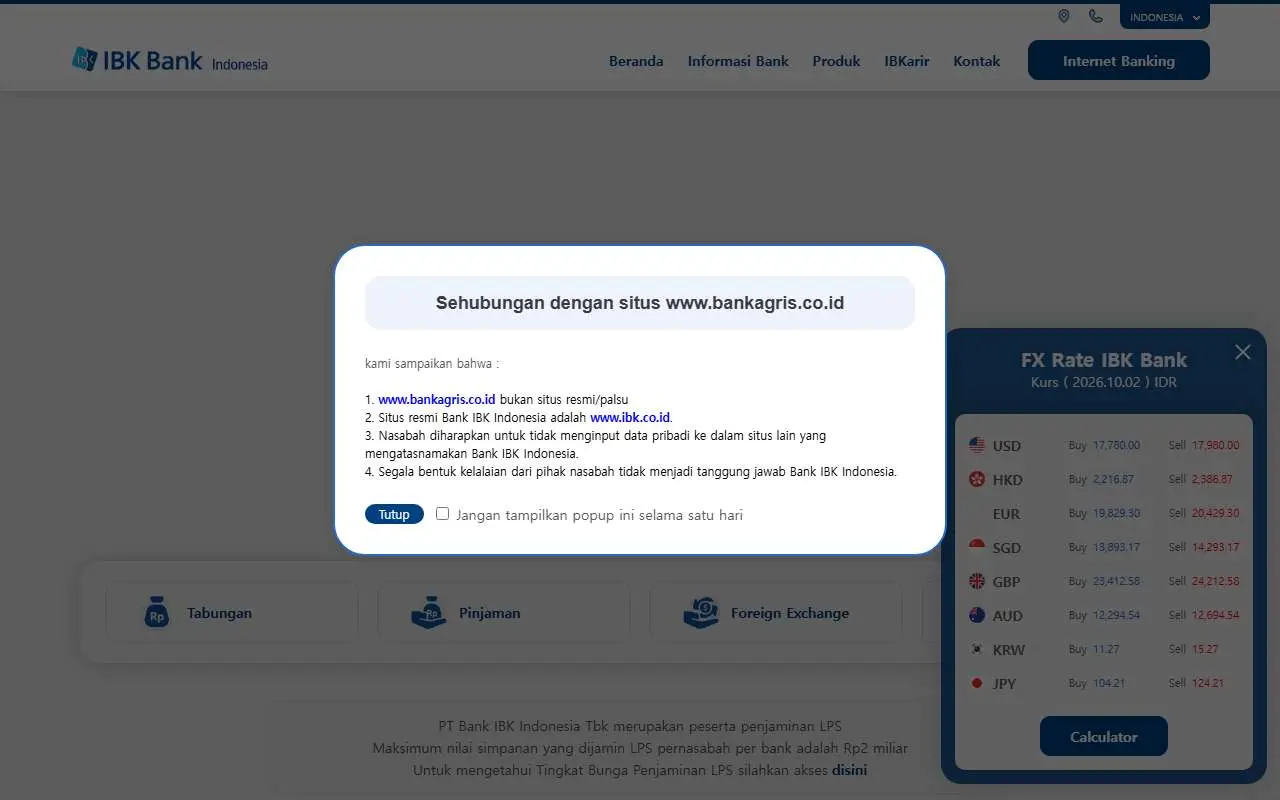This screenshot has width=1280, height=800.
Task: Open the Pinjaman card
Action: [x=504, y=612]
